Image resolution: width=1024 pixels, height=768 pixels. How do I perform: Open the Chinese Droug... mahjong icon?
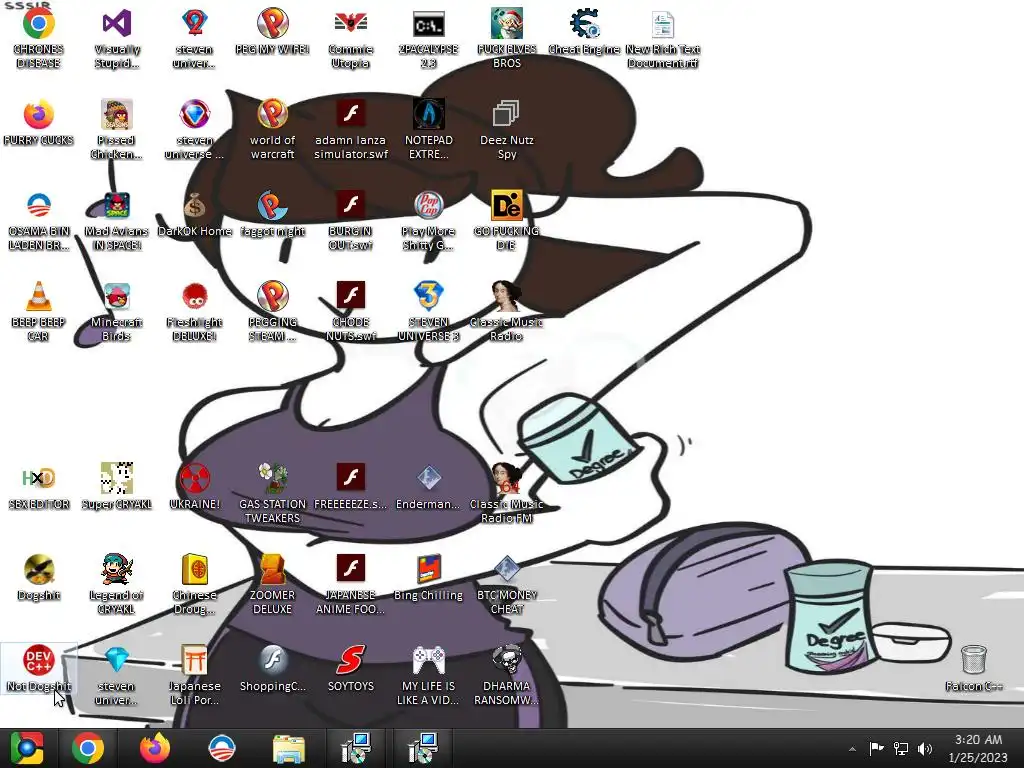pyautogui.click(x=195, y=584)
